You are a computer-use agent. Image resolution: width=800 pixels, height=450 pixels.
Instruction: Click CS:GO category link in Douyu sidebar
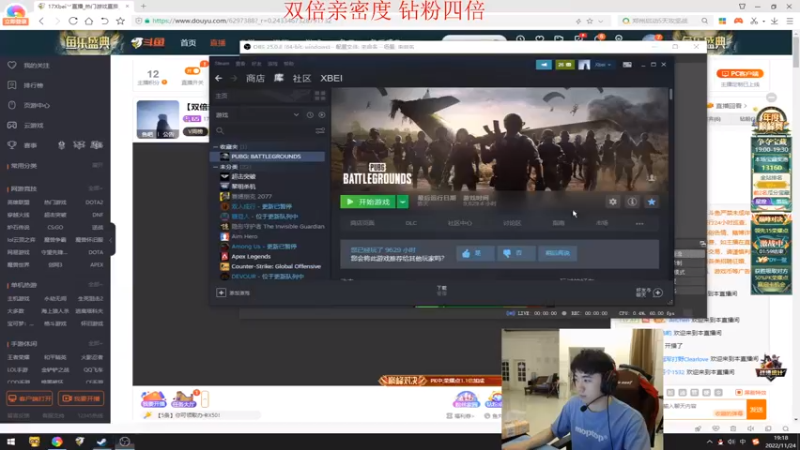[x=55, y=228]
